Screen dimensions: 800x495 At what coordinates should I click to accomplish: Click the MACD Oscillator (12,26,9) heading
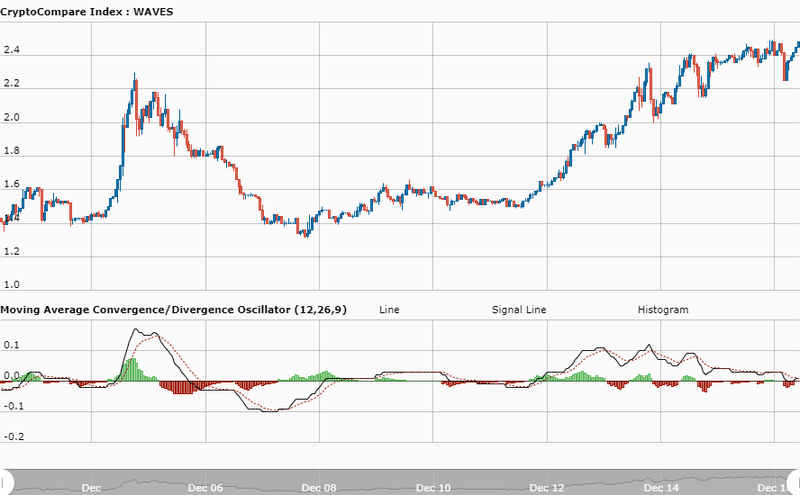pos(173,310)
